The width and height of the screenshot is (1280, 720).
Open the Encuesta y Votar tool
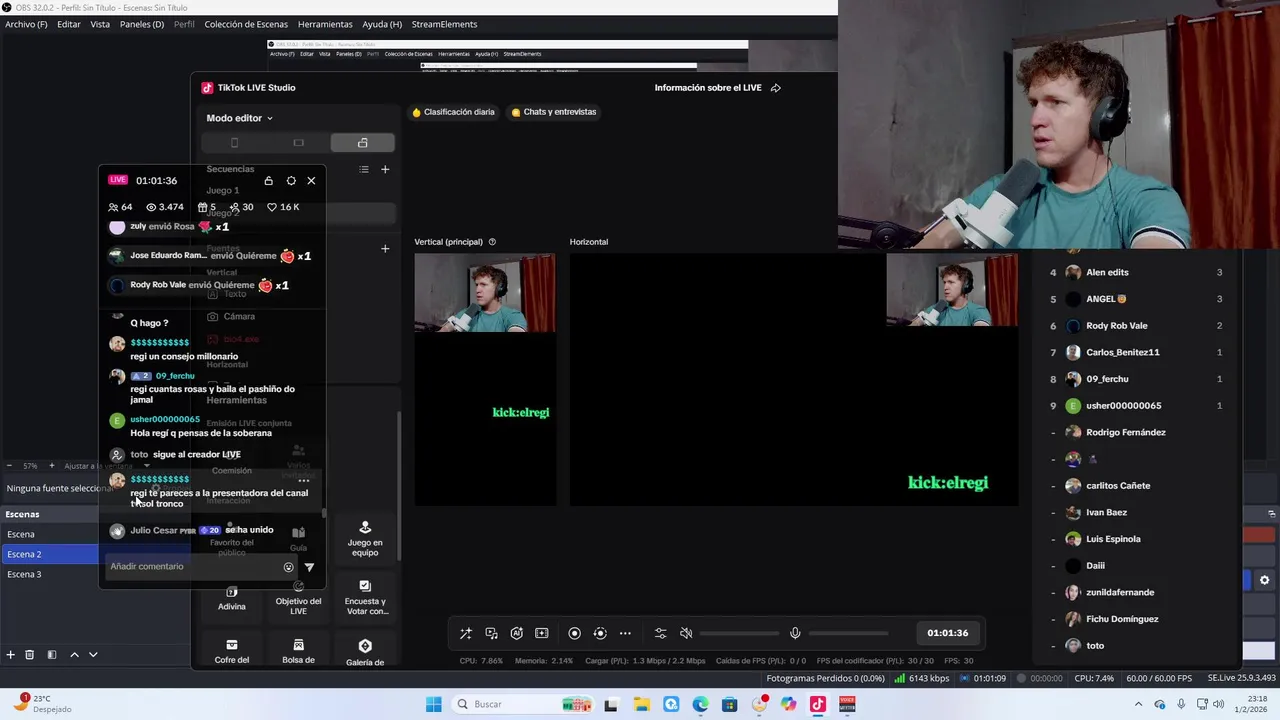coord(365,599)
